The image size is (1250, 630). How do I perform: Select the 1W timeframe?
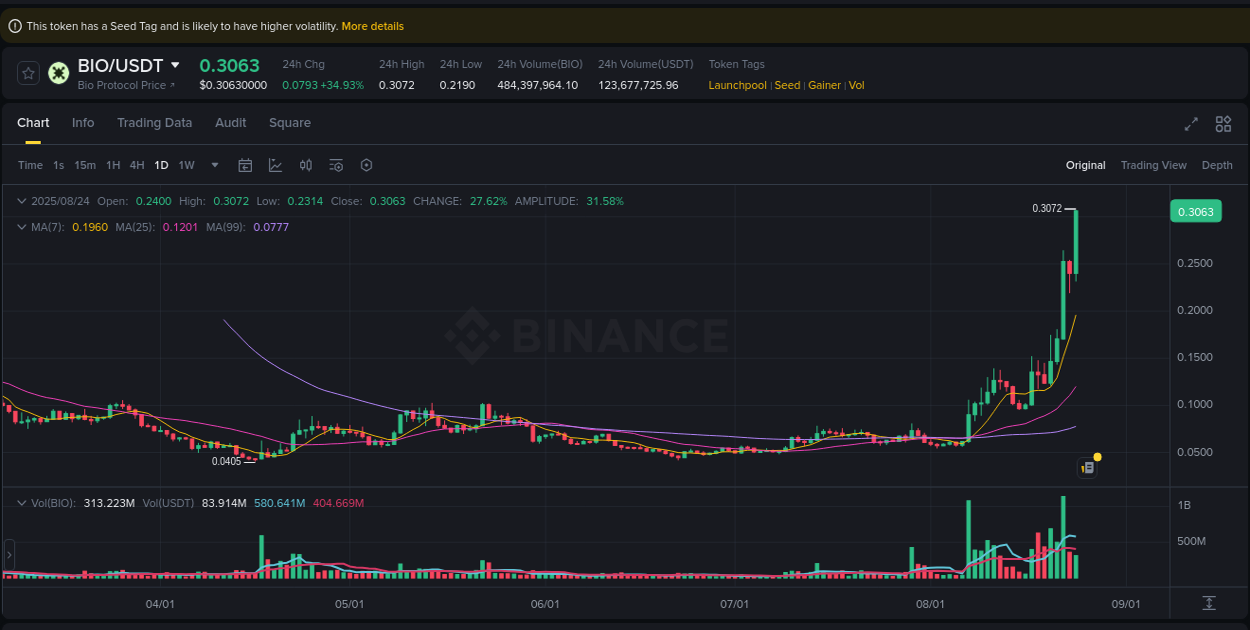(186, 165)
